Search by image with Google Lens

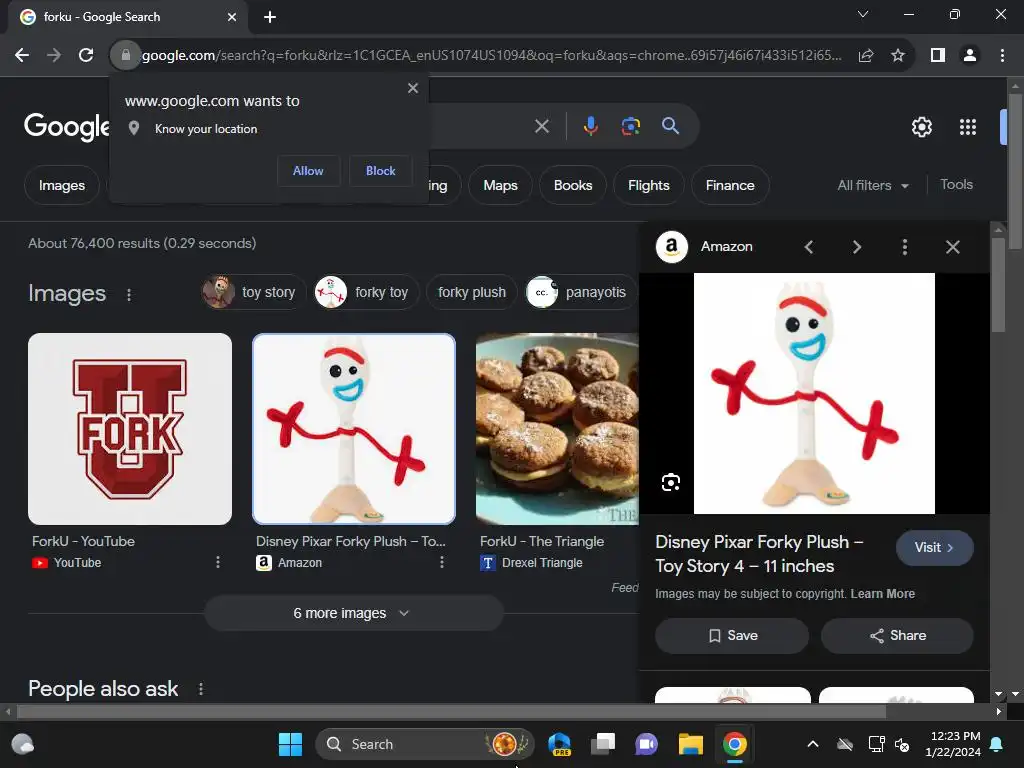tap(630, 126)
